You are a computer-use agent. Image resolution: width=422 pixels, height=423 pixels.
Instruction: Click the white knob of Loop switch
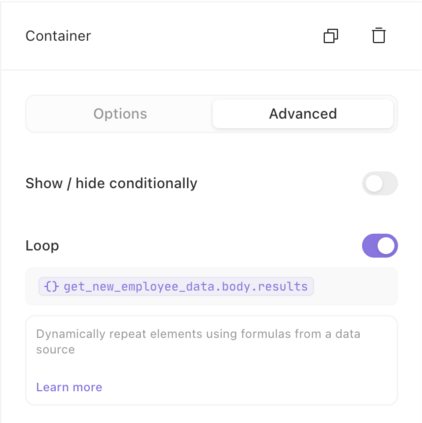(x=386, y=246)
